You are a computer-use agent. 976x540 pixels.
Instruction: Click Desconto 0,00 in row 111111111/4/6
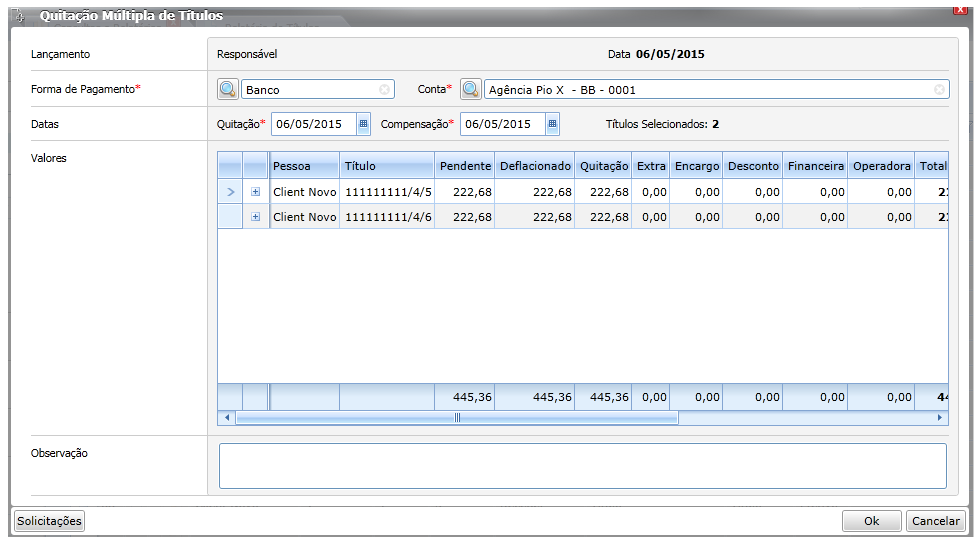pyautogui.click(x=753, y=216)
